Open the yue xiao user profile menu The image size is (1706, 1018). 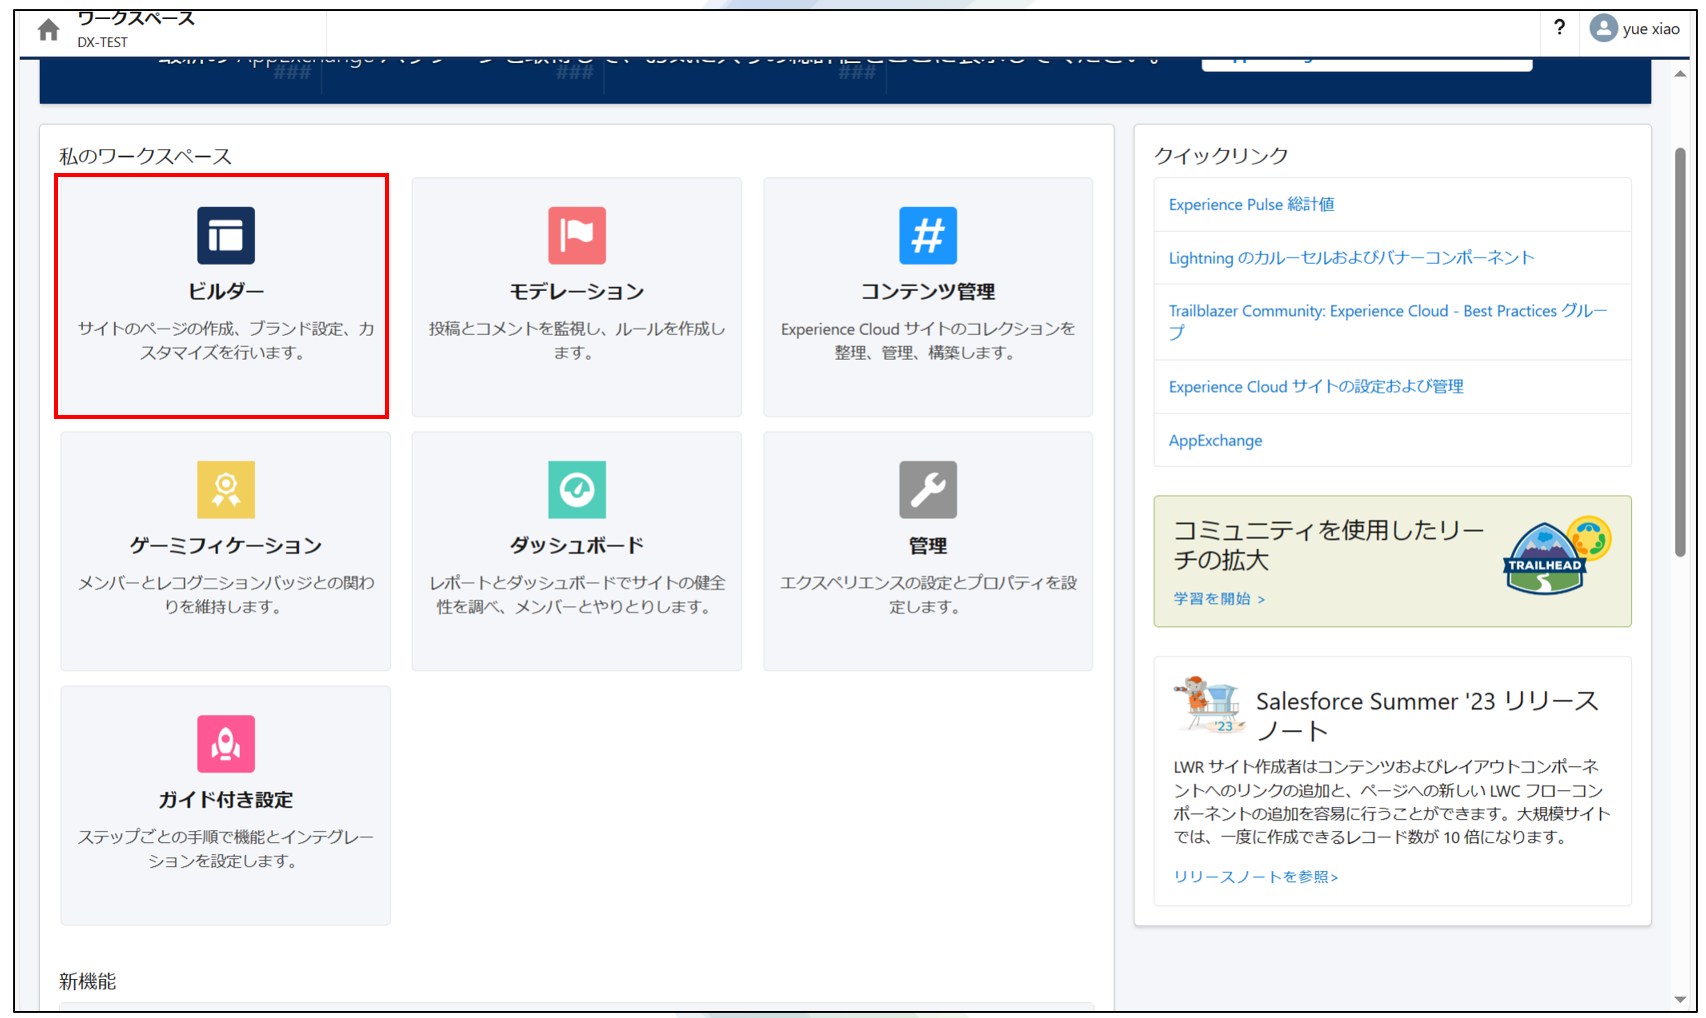1635,29
